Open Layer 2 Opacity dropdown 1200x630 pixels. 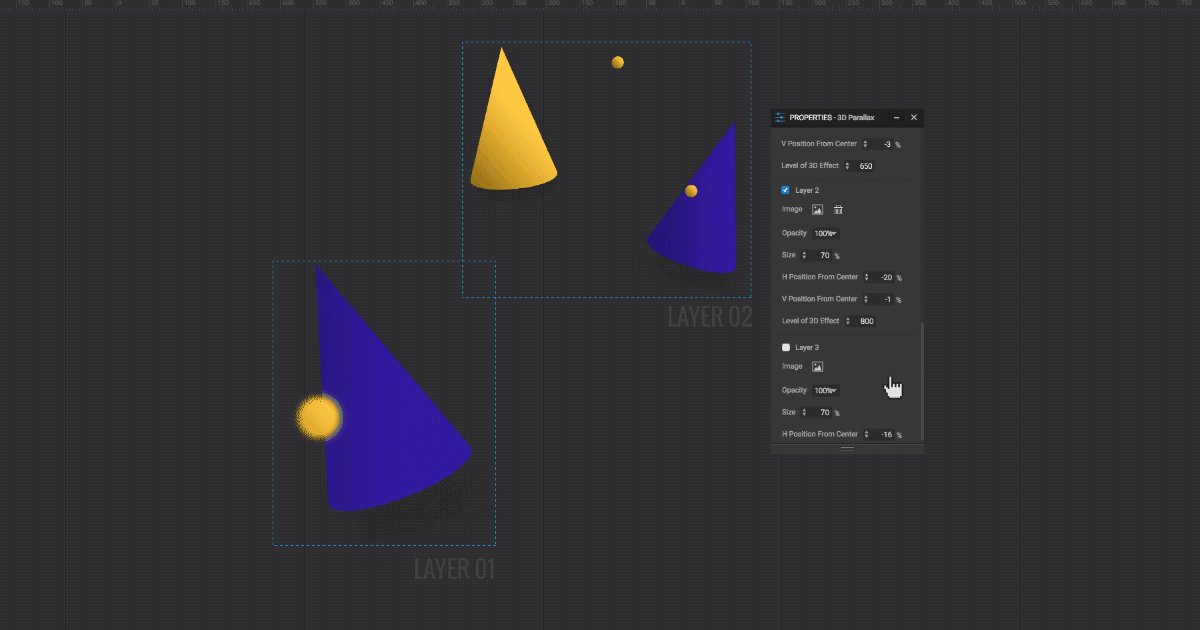coord(825,233)
